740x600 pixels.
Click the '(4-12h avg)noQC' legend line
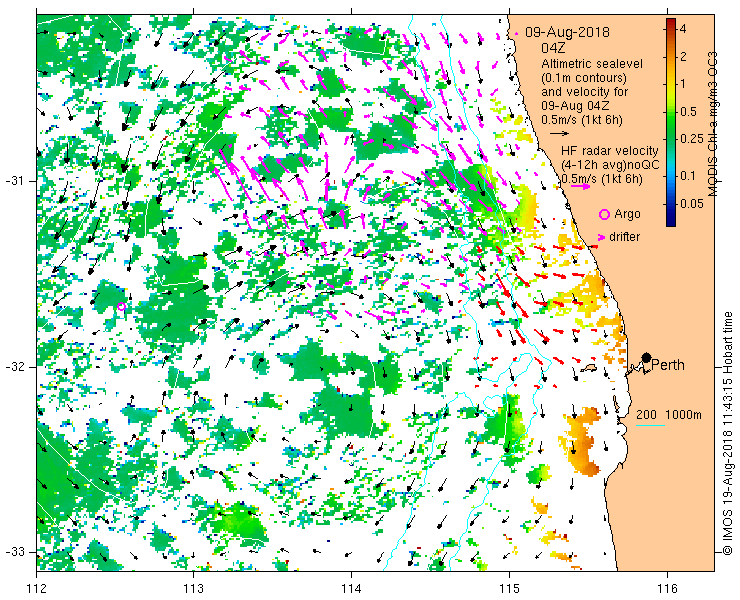pyautogui.click(x=610, y=165)
